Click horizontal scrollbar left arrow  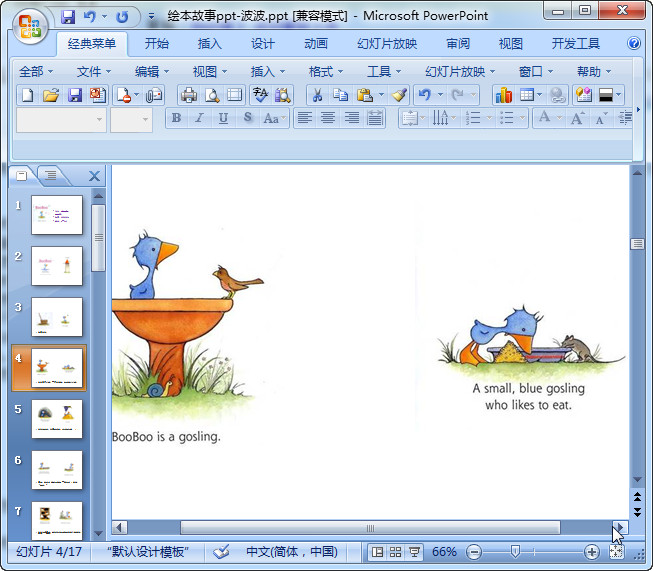120,528
